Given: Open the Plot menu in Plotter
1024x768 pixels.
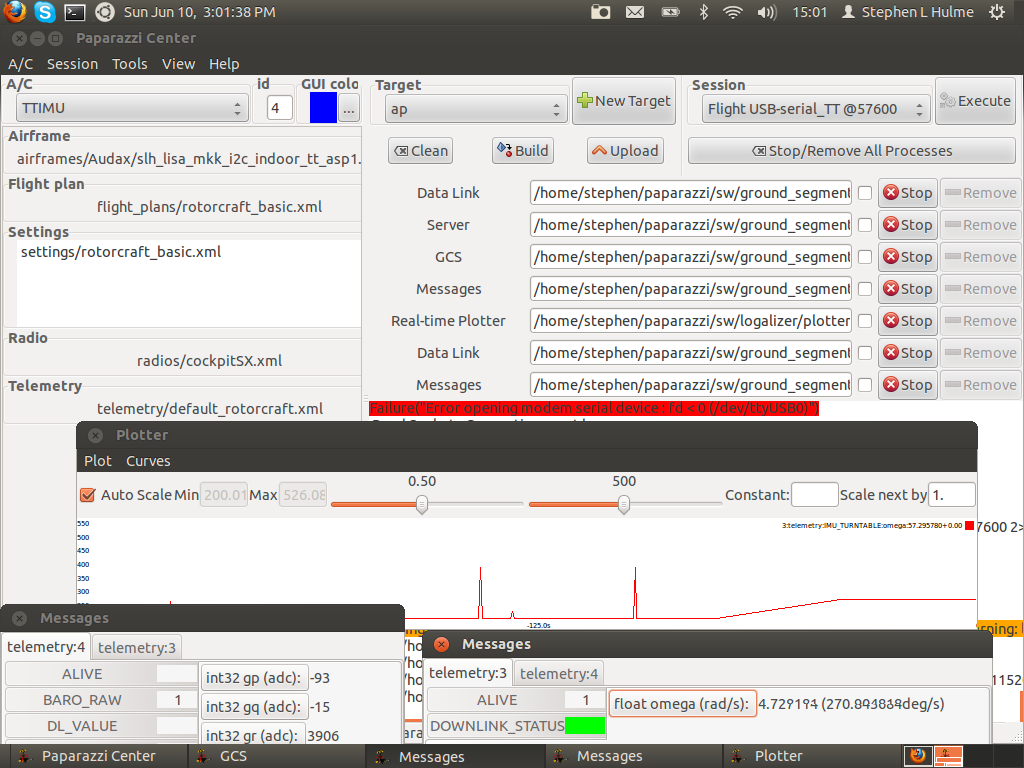Looking at the screenshot, I should tap(98, 461).
